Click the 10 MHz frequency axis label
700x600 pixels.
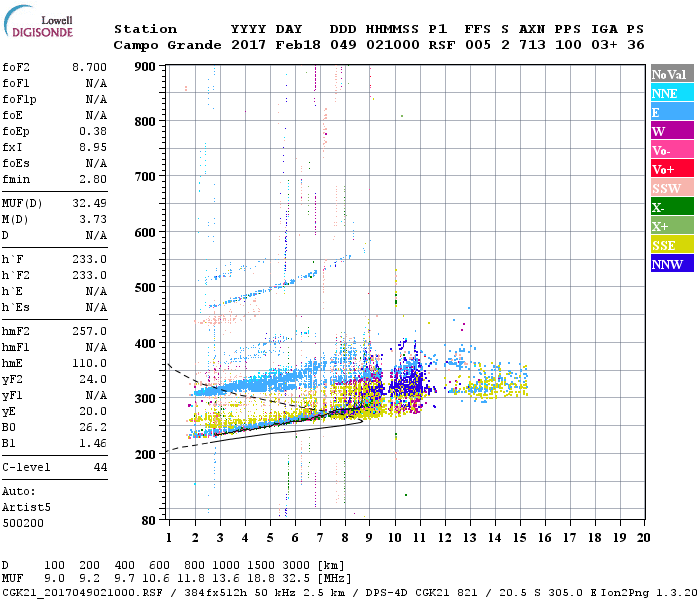pos(394,538)
